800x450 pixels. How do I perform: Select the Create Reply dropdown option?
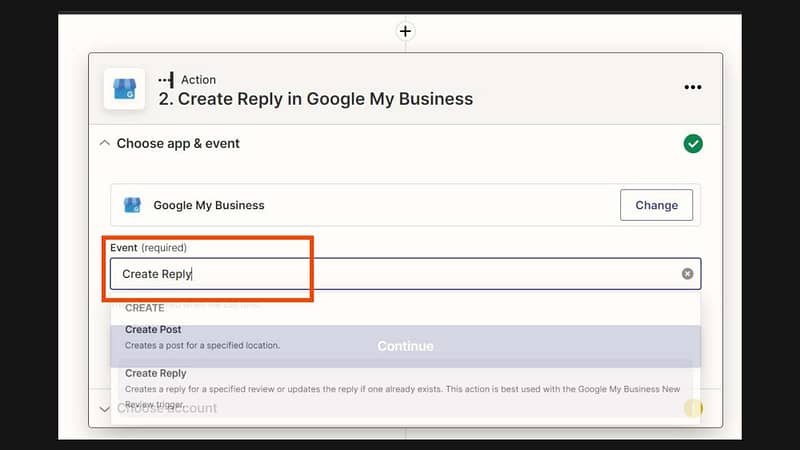click(405, 389)
